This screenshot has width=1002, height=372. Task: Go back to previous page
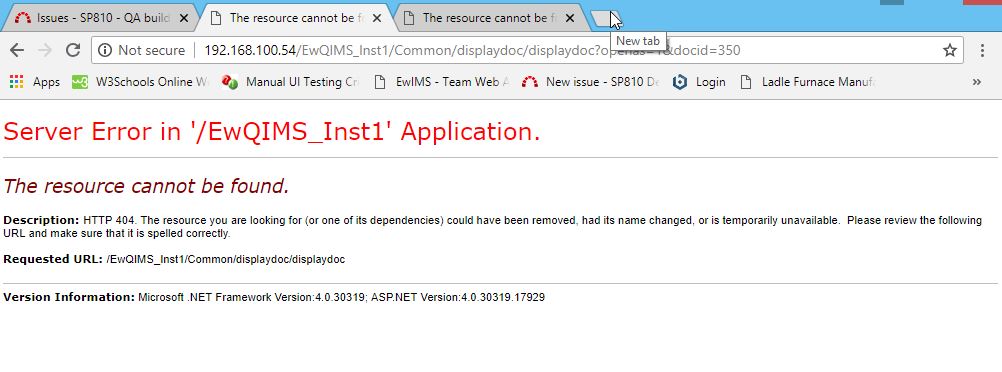17,50
